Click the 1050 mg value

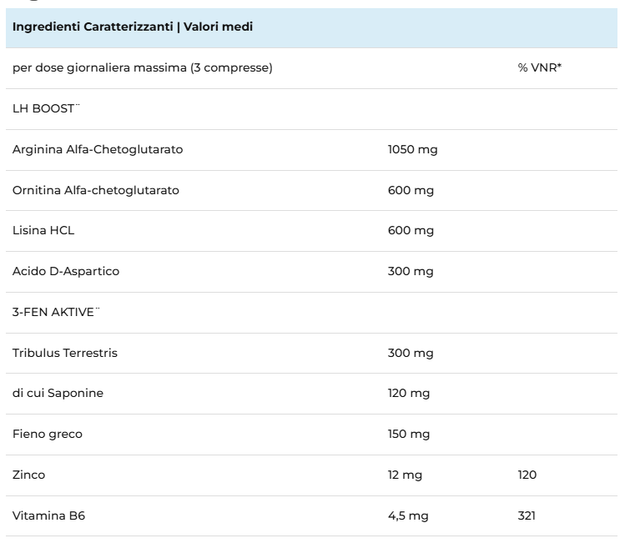(x=412, y=149)
